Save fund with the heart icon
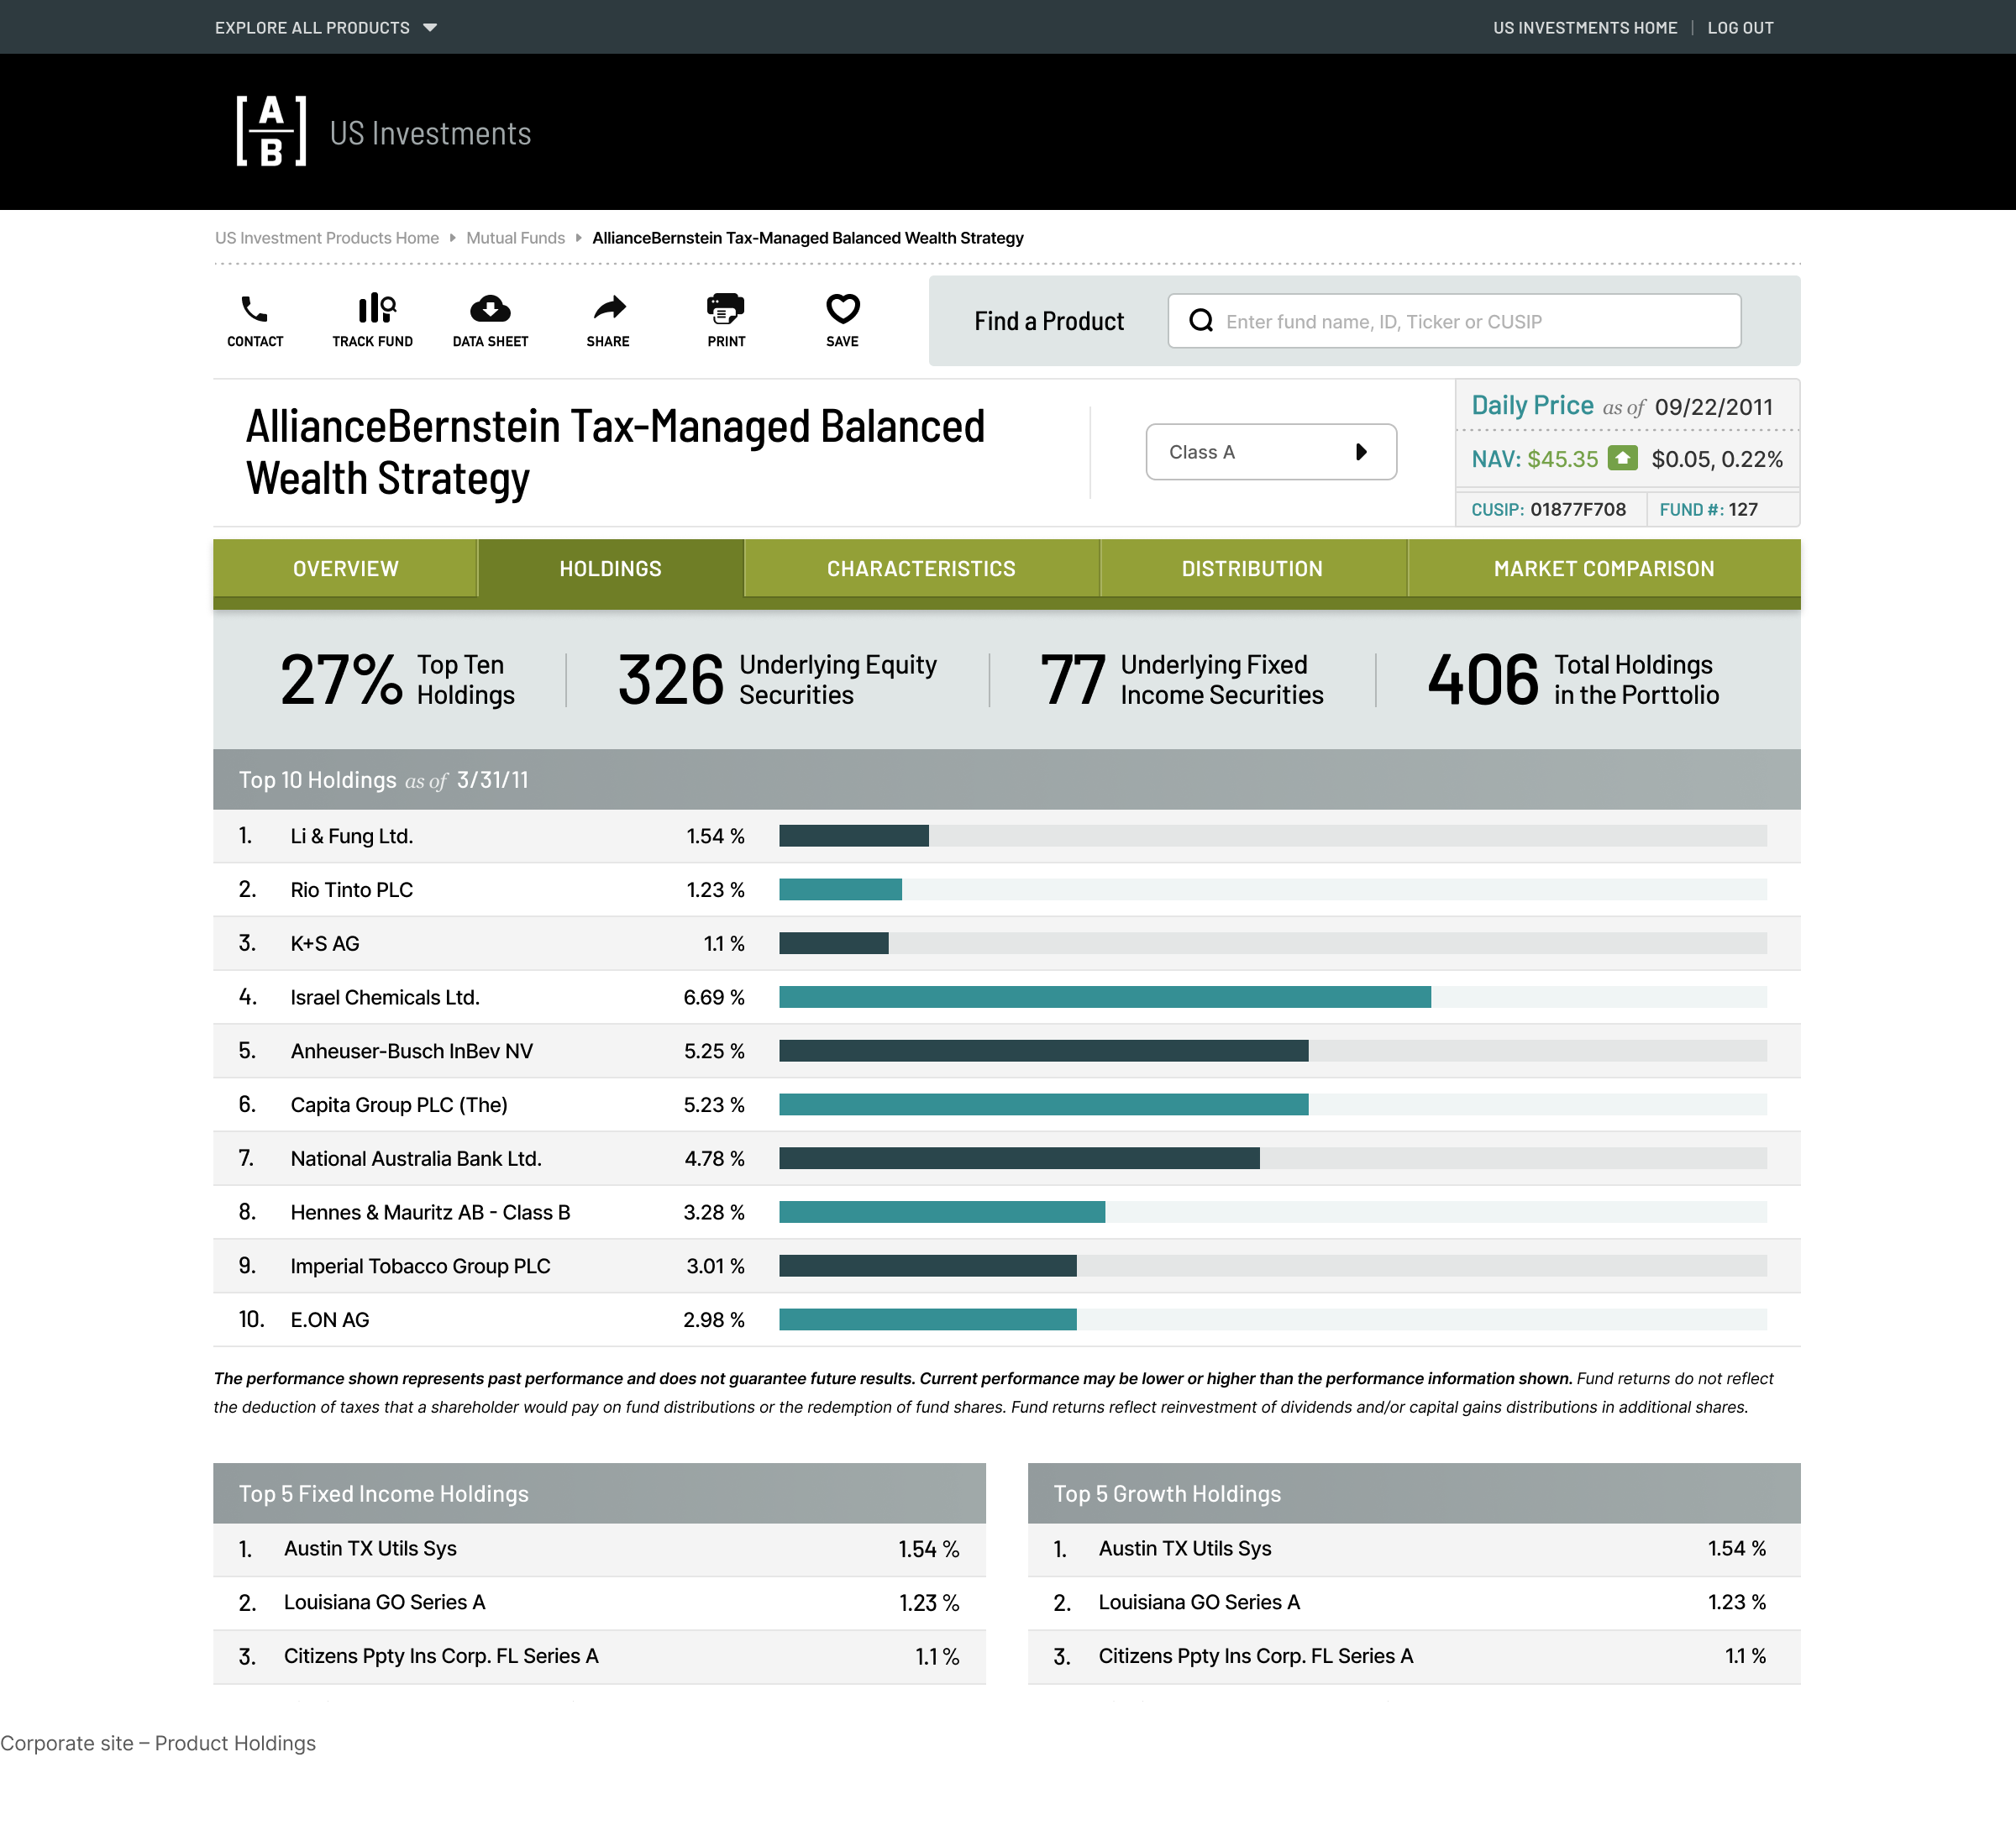2016x1836 pixels. click(x=843, y=308)
